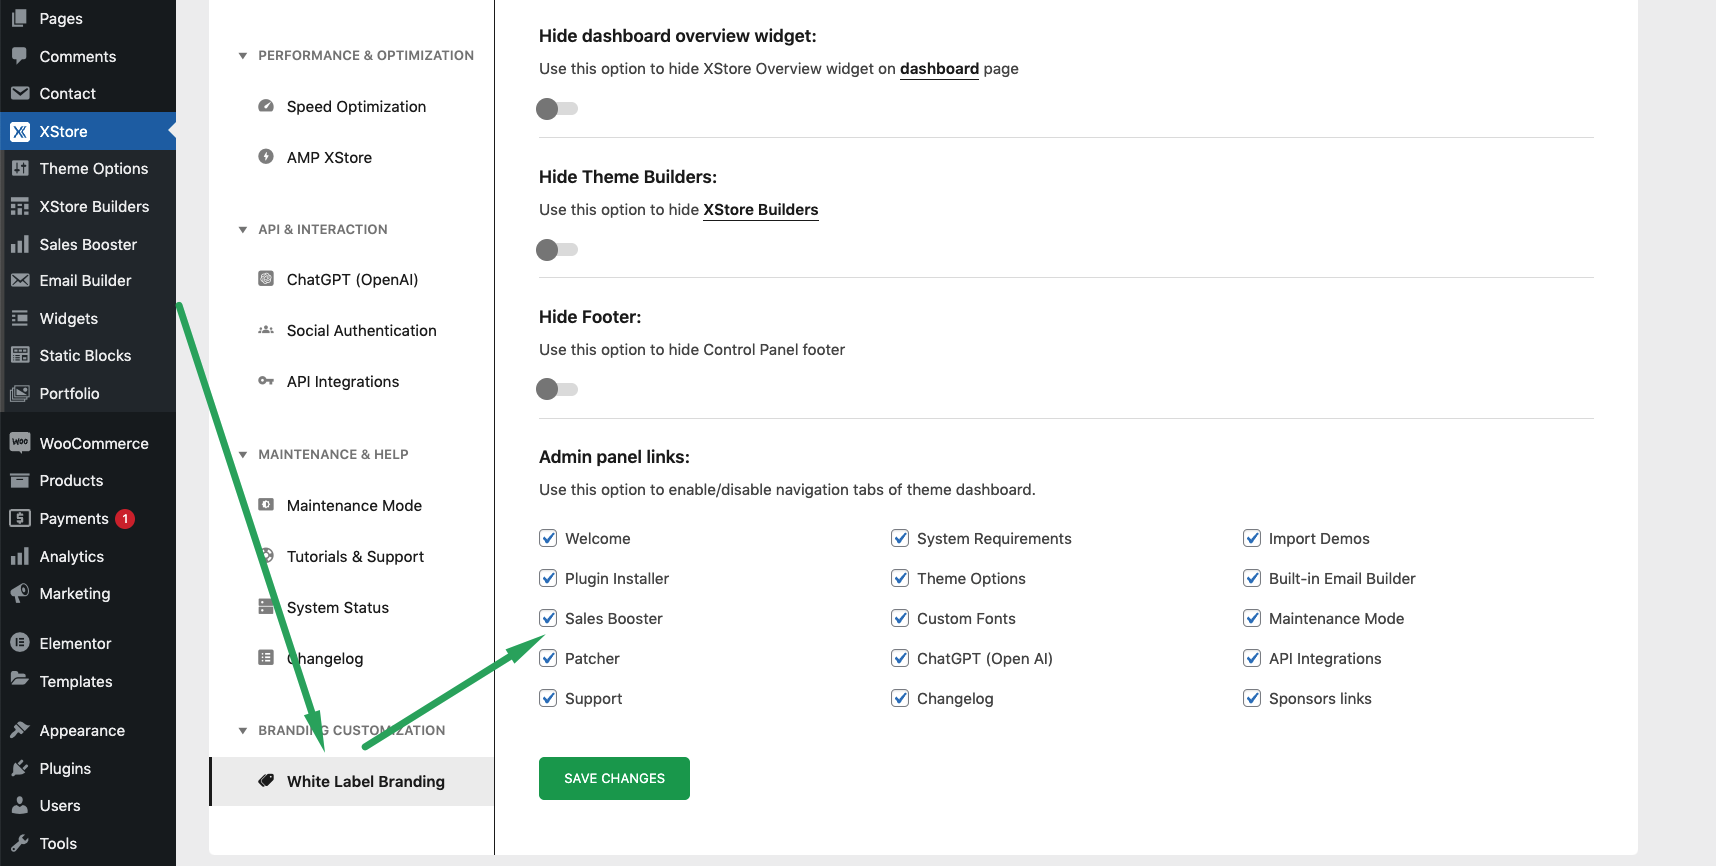This screenshot has height=866, width=1716.
Task: Click the Theme Options icon
Action: point(20,168)
